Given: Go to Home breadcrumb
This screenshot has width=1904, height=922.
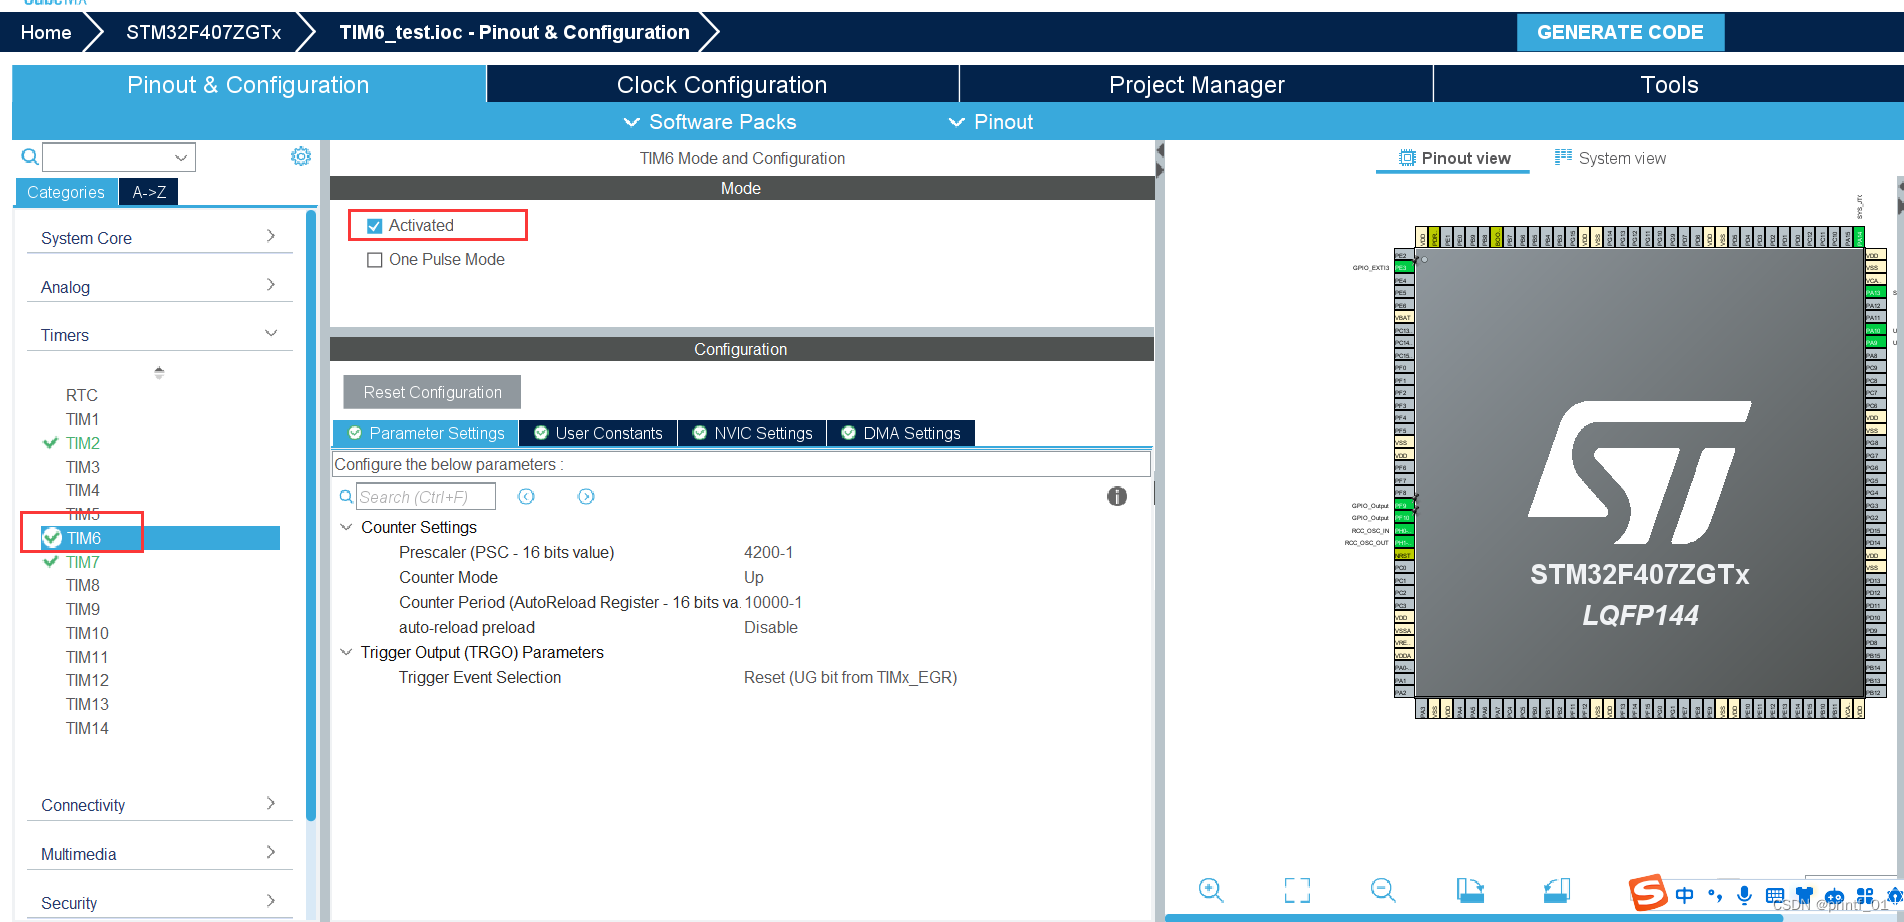Looking at the screenshot, I should coord(46,32).
